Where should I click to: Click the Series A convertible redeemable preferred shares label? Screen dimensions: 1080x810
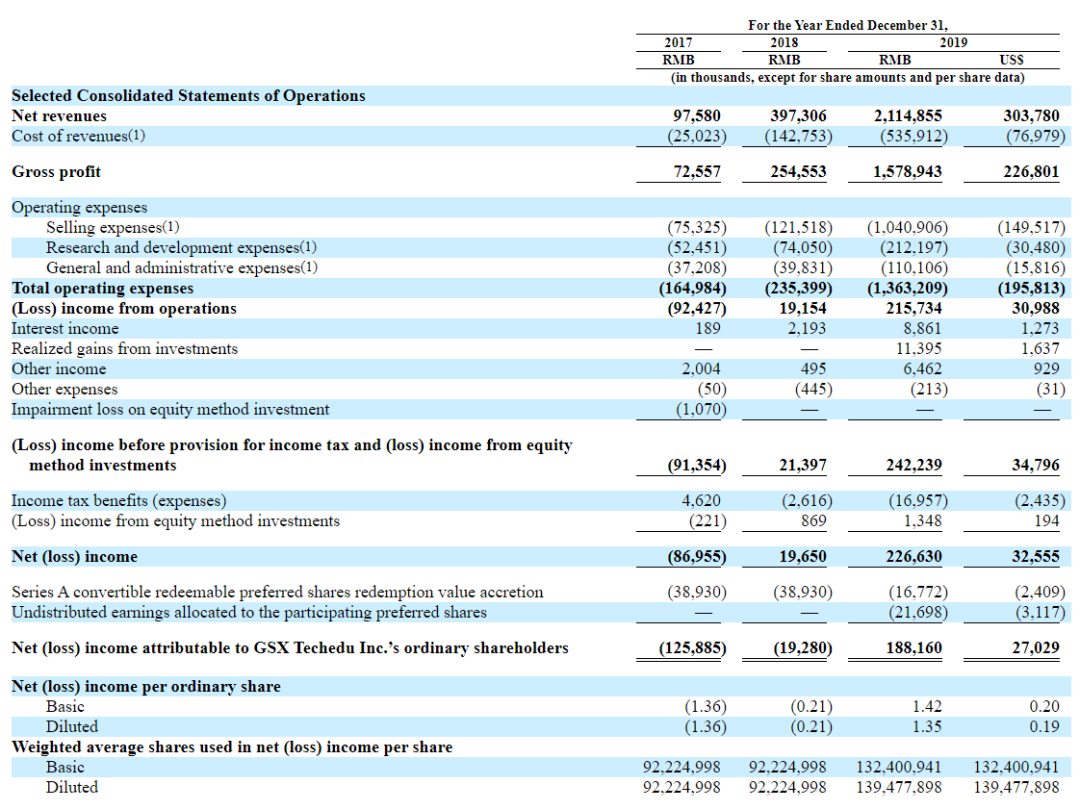[277, 592]
